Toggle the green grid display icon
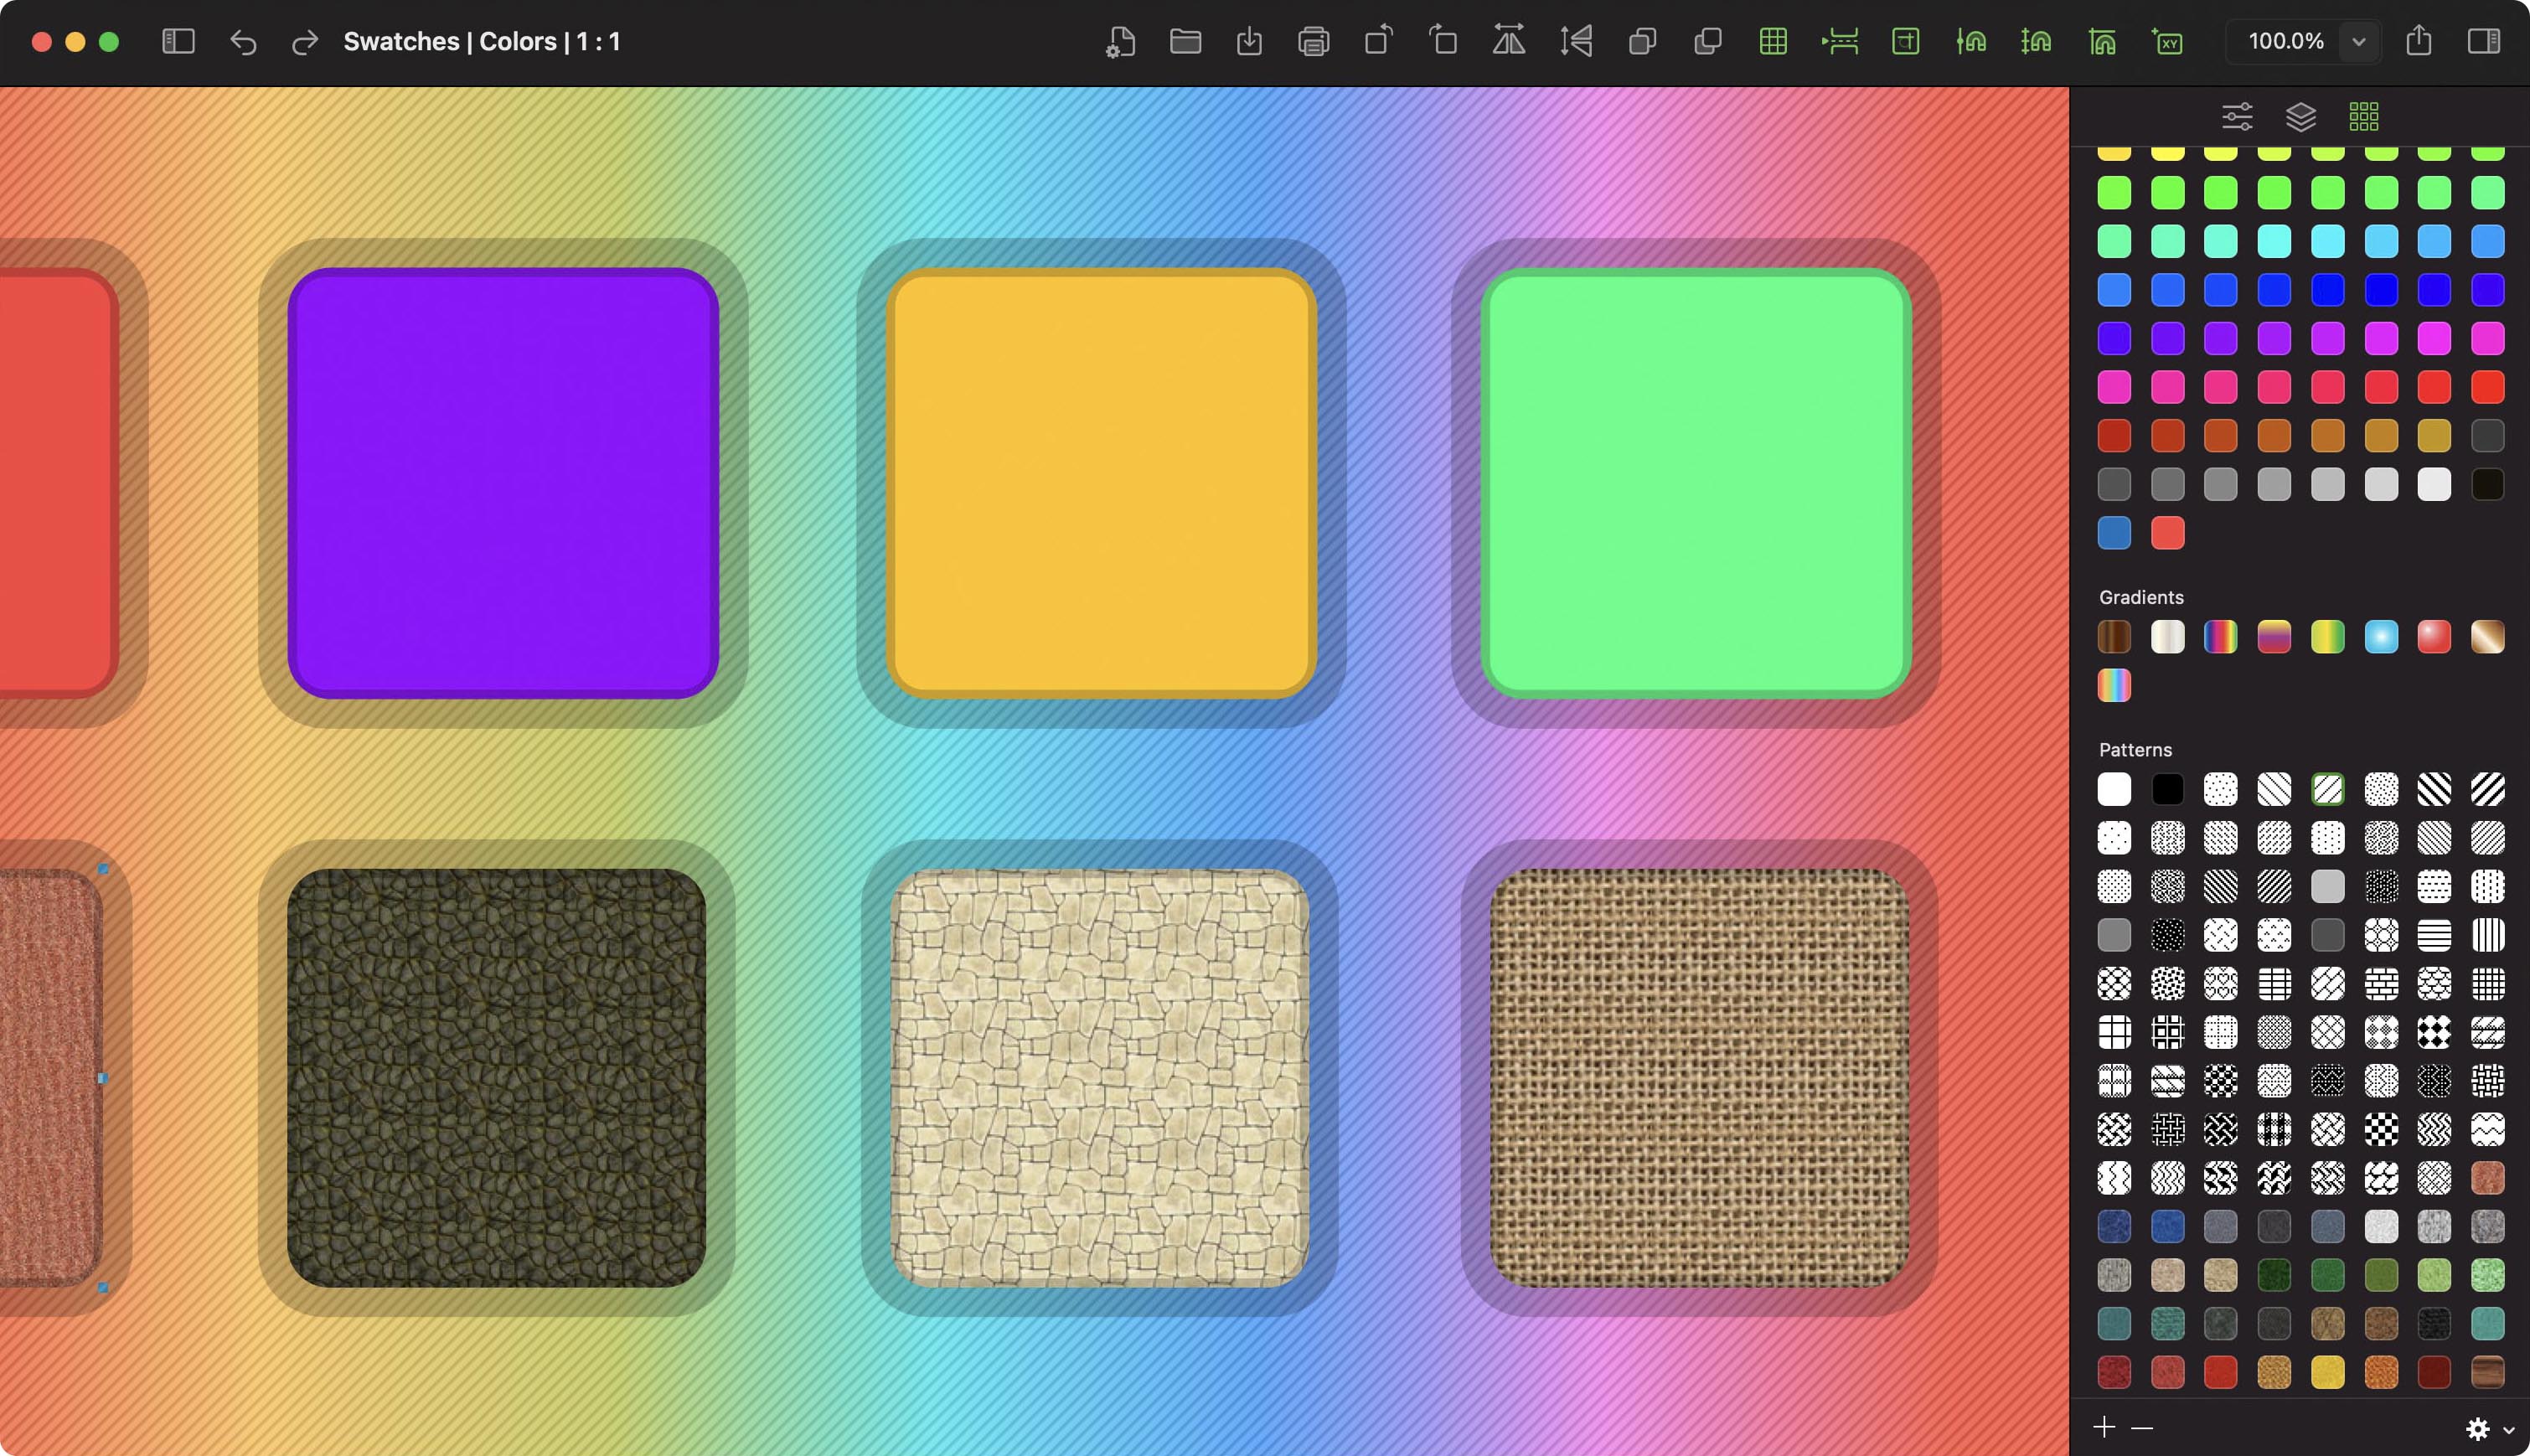This screenshot has width=2530, height=1456. [x=1772, y=42]
